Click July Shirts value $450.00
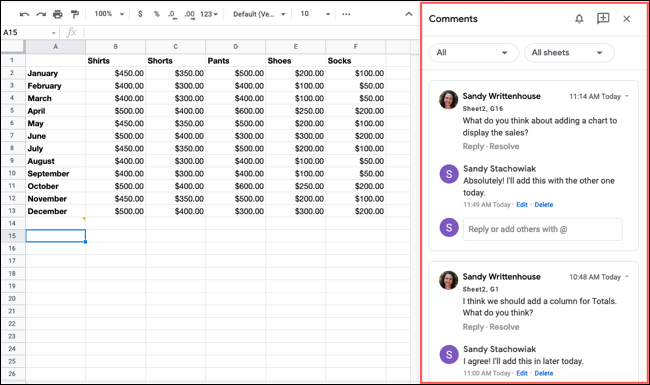The image size is (650, 385). (116, 148)
